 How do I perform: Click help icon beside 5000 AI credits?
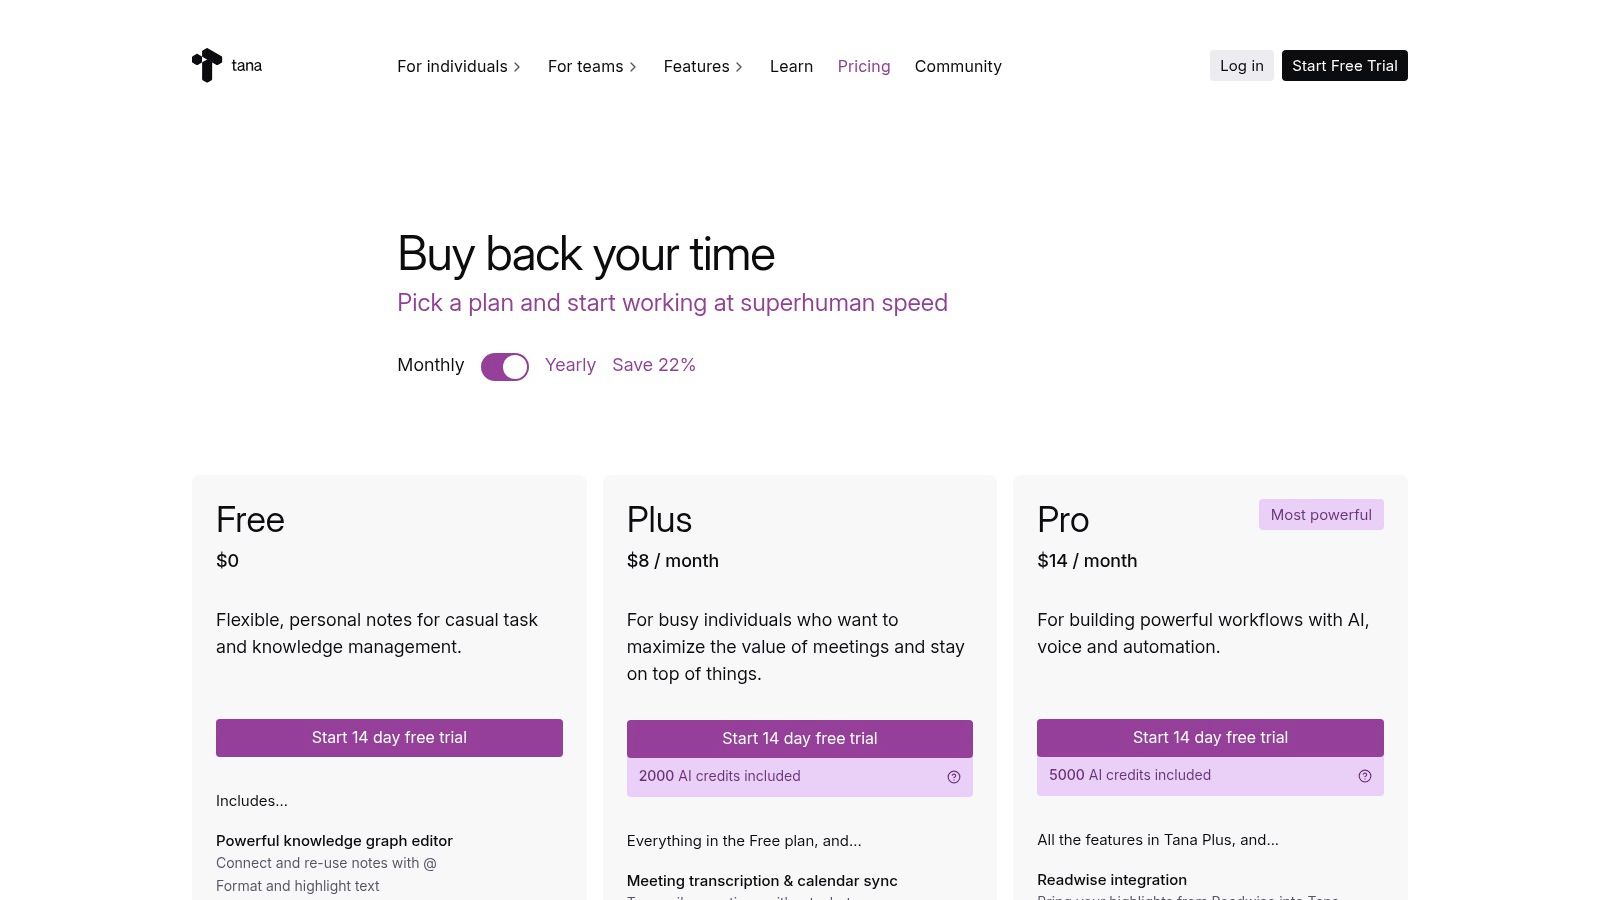tap(1365, 776)
